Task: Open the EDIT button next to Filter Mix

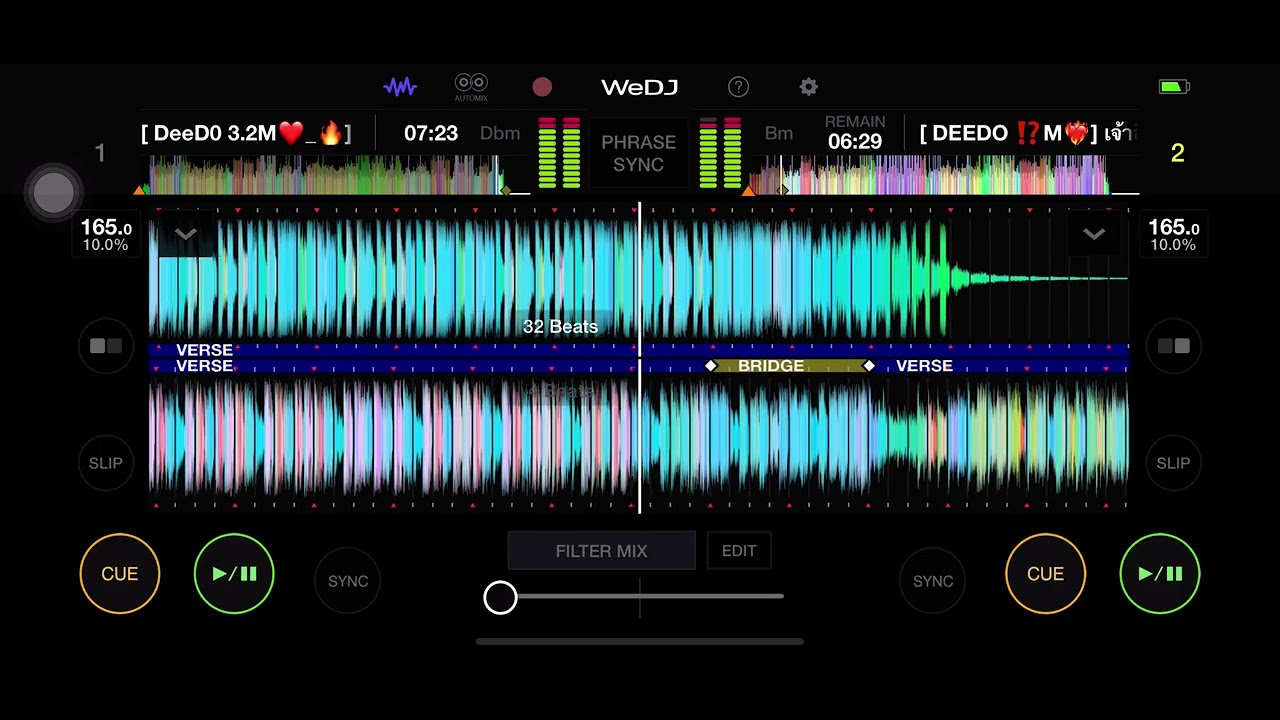Action: tap(739, 551)
